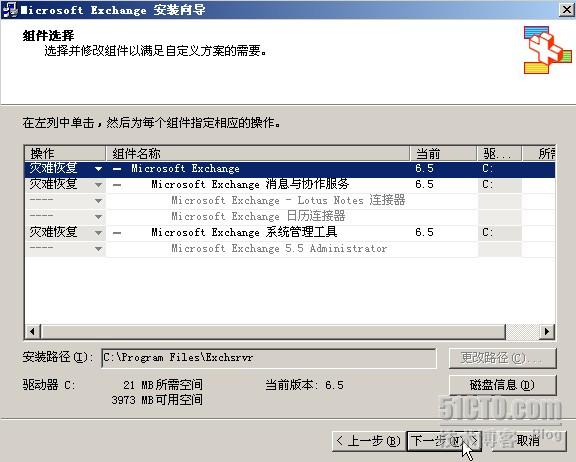Open action dropdown for Microsoft Exchange root row
Image resolution: width=576 pixels, height=462 pixels.
(98, 169)
